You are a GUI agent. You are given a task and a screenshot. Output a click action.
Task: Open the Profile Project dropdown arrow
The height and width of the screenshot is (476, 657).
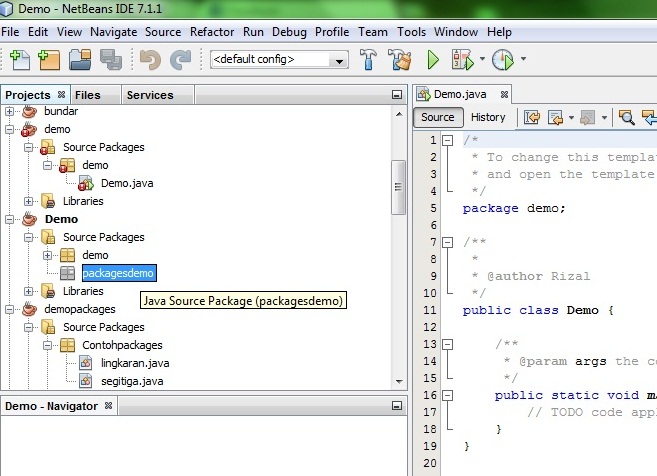[523, 59]
